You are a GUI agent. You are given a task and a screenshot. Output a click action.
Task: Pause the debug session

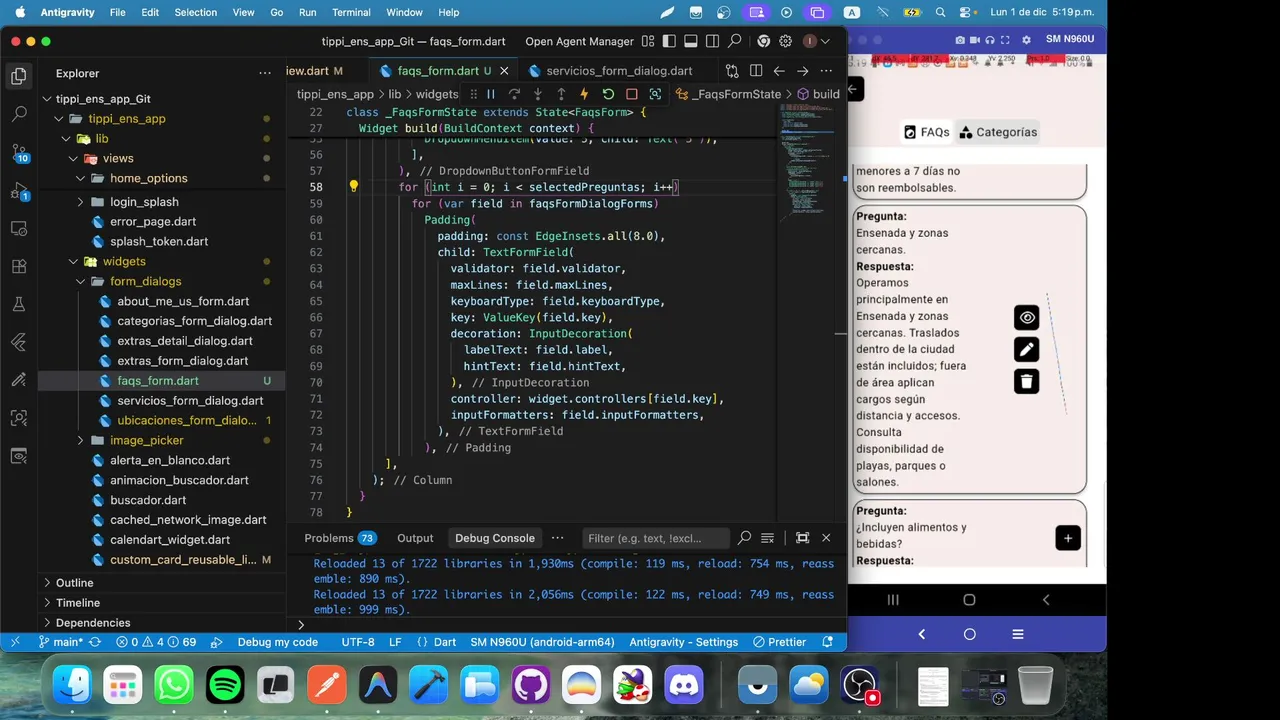coord(491,94)
